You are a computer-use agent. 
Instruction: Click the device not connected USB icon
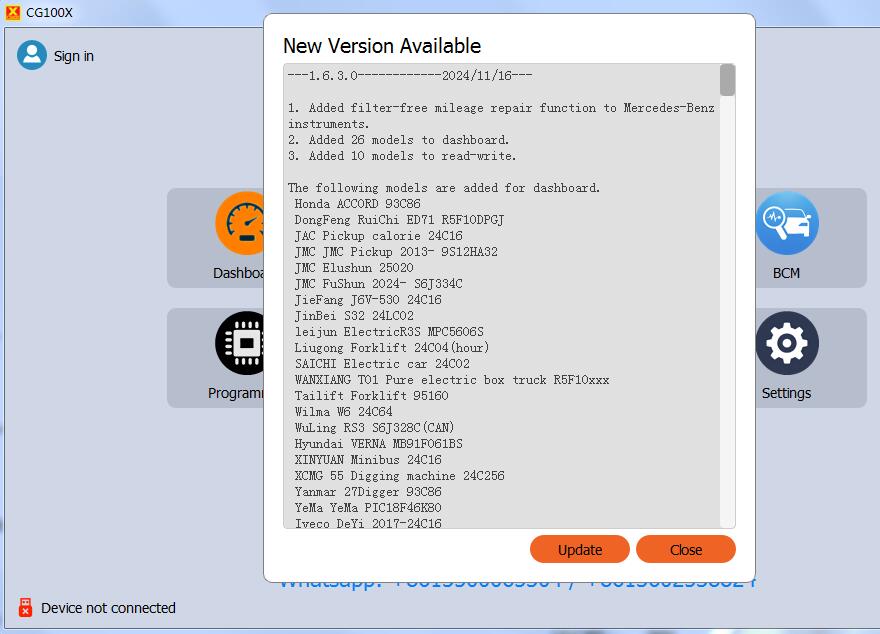25,607
